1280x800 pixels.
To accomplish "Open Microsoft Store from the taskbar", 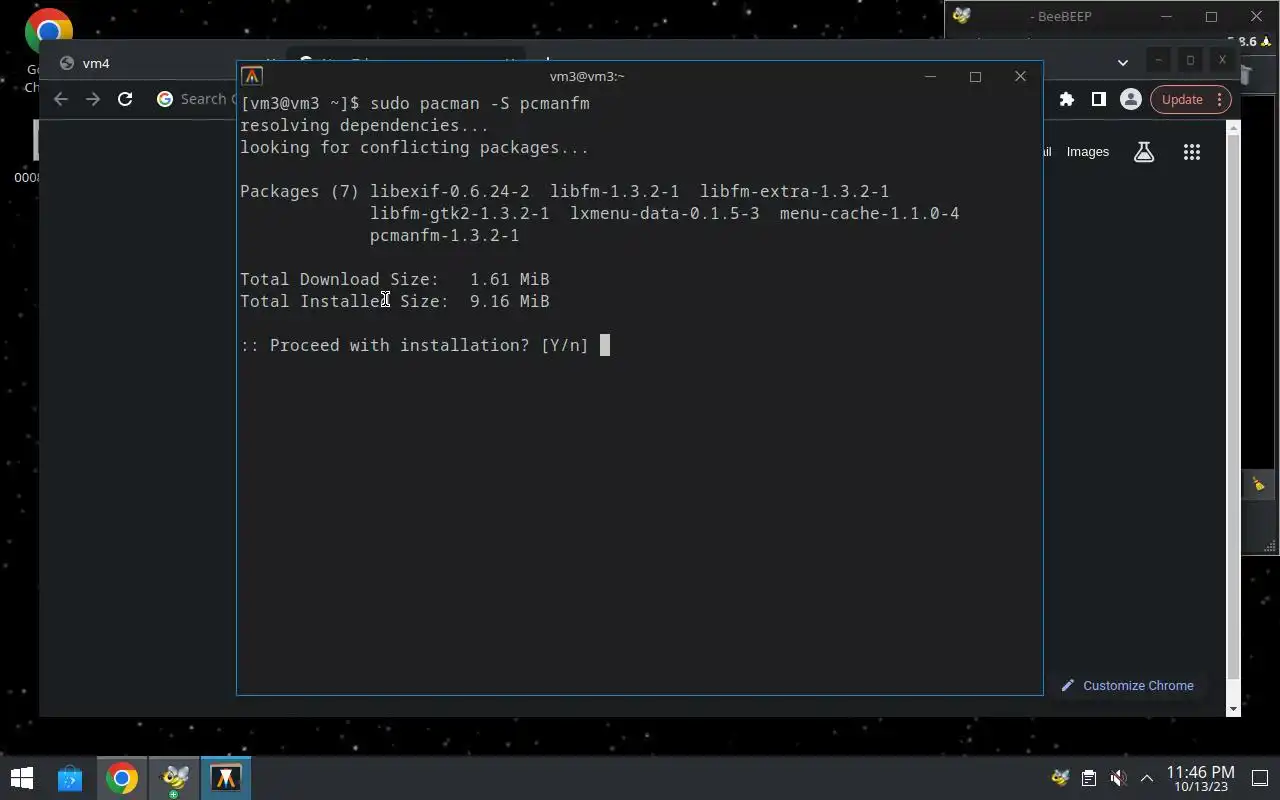I will [69, 778].
